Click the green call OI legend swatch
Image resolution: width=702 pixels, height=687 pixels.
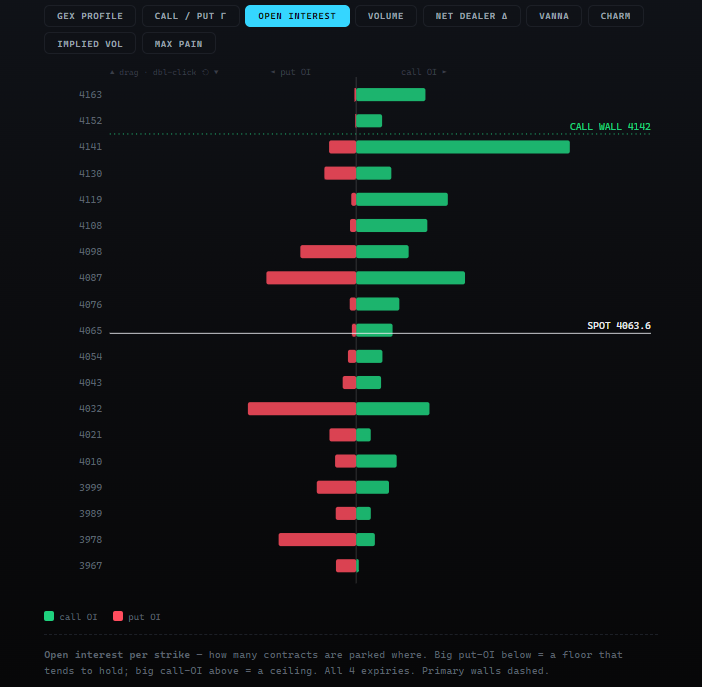pyautogui.click(x=49, y=616)
